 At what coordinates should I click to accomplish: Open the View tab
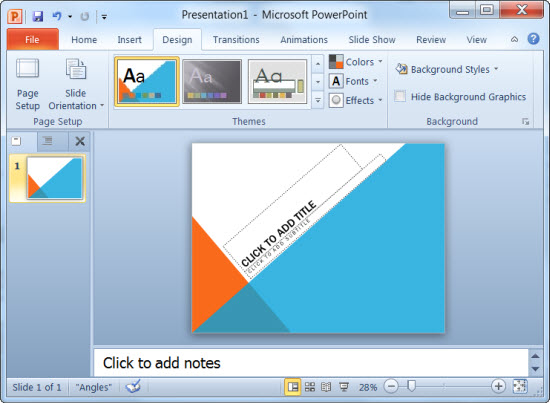[x=476, y=40]
